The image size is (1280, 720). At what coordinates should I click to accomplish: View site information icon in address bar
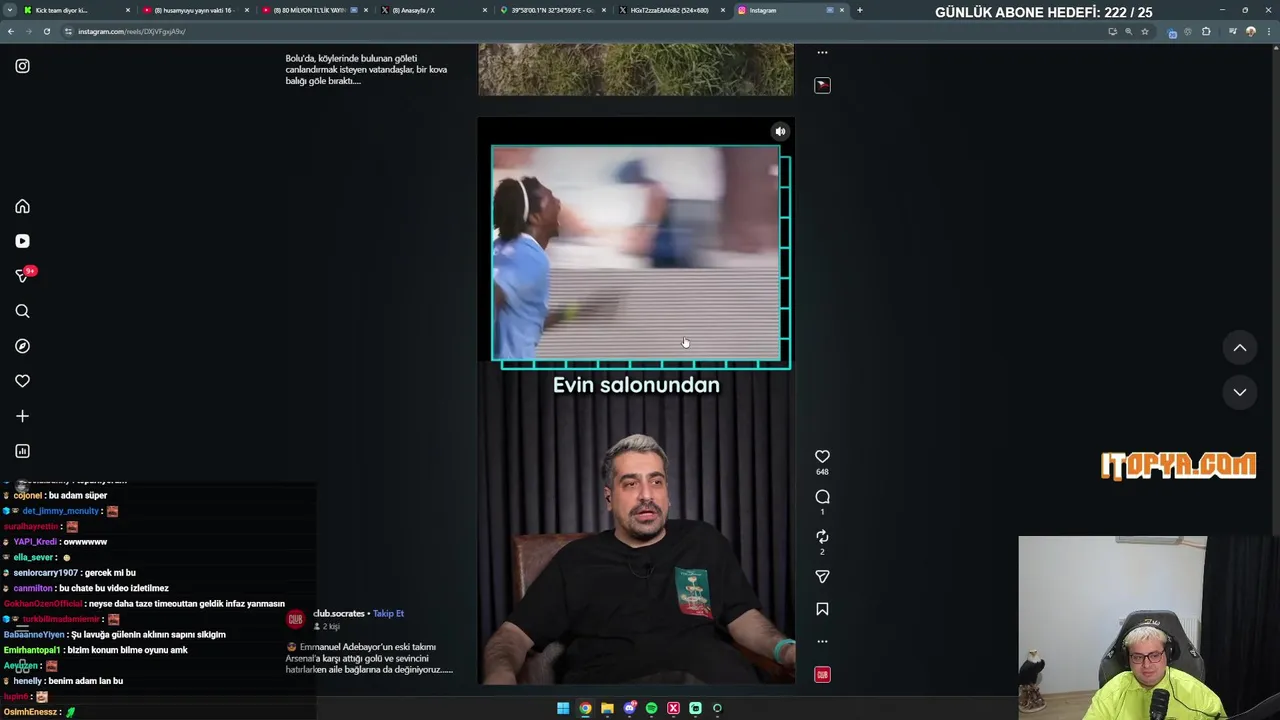pos(69,31)
